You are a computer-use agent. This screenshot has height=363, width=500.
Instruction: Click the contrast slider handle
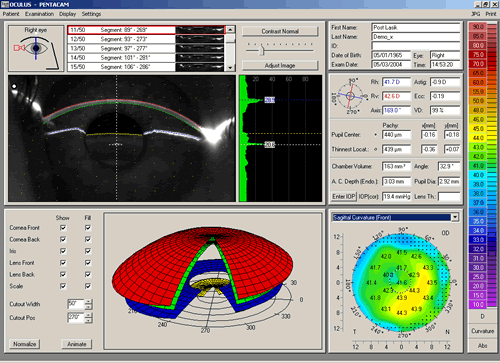[262, 51]
